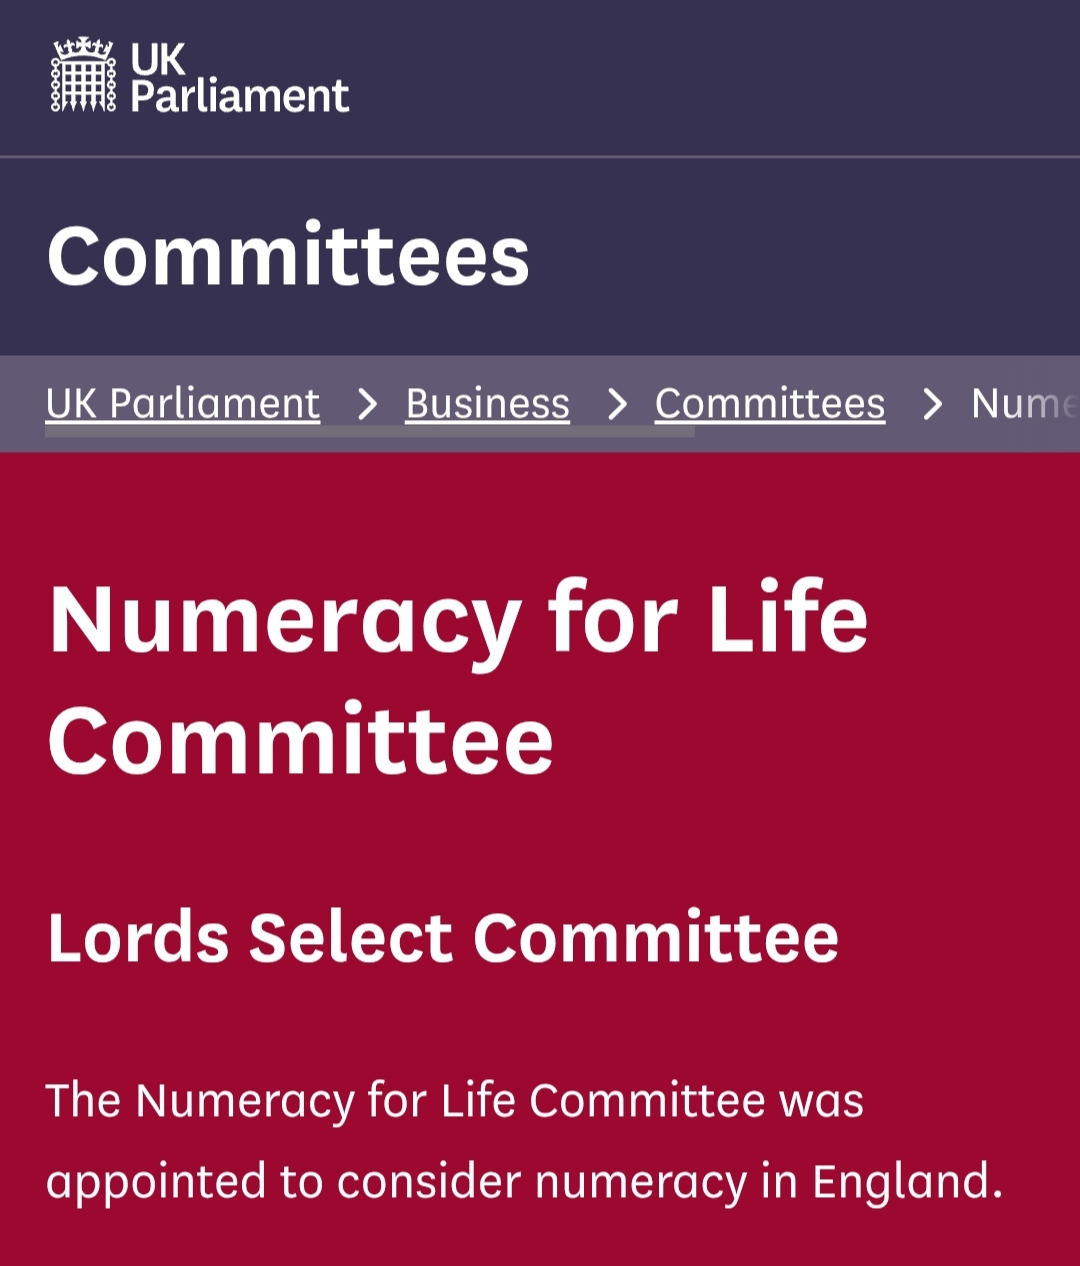The width and height of the screenshot is (1080, 1266).
Task: Click the breadcrumb horizontal scrollbar track
Action: (x=370, y=432)
